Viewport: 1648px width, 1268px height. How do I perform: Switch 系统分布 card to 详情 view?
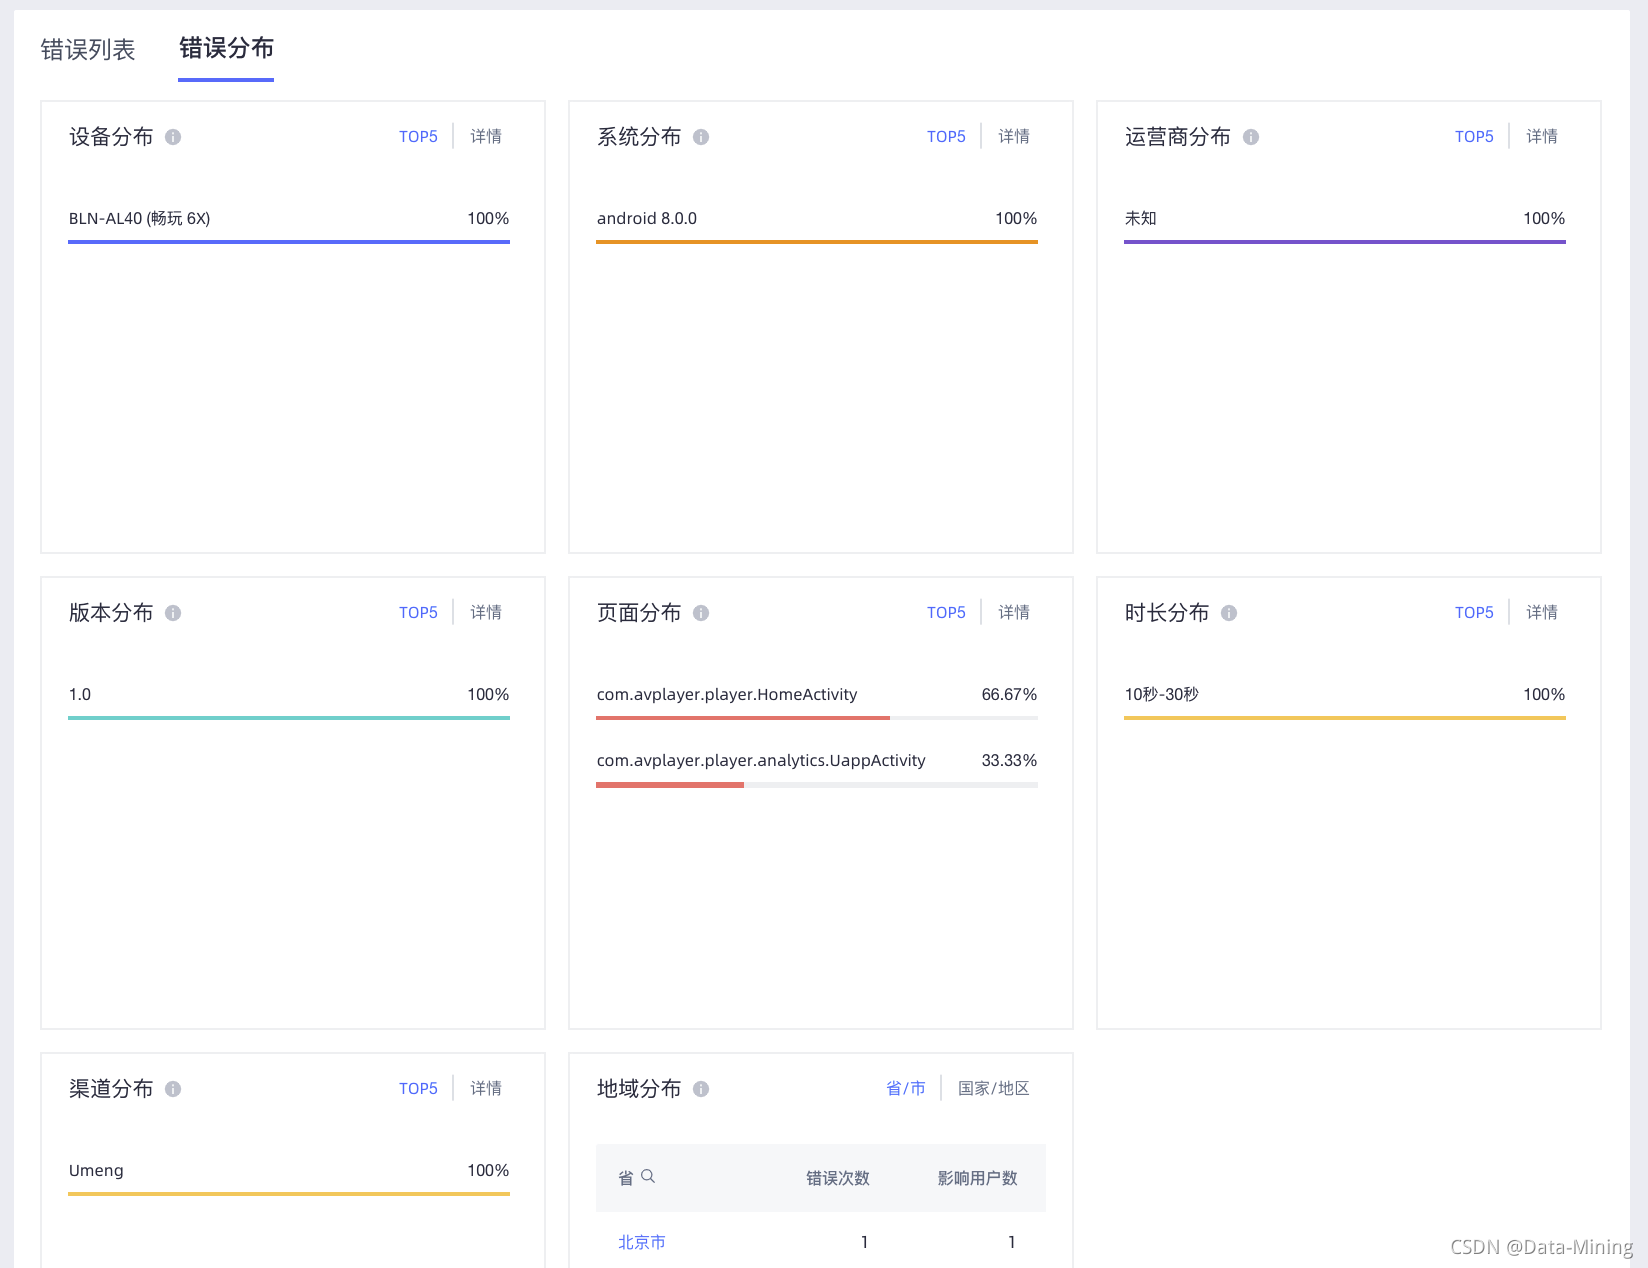(x=1014, y=137)
